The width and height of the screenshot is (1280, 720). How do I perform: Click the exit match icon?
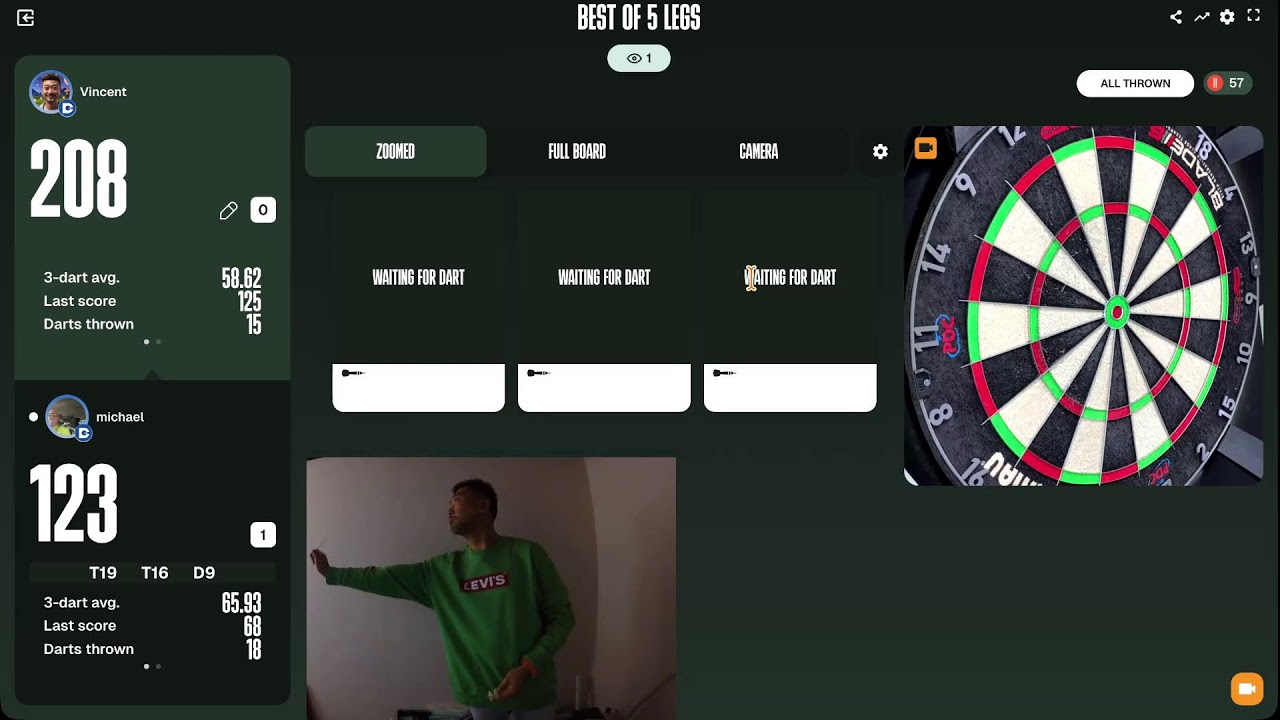[26, 18]
